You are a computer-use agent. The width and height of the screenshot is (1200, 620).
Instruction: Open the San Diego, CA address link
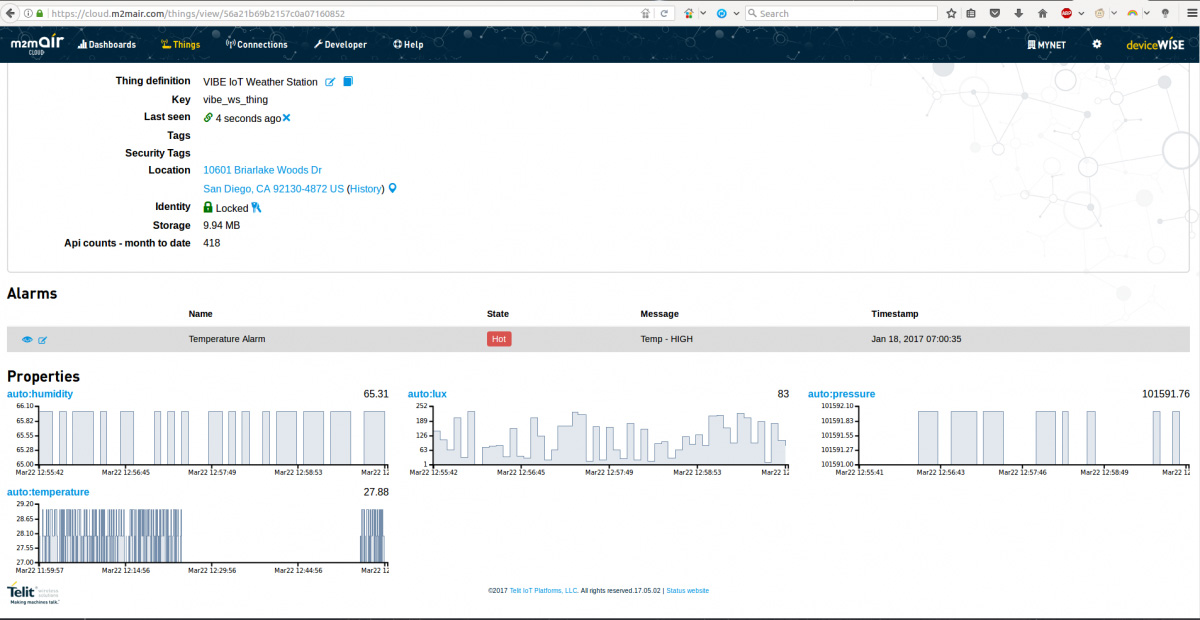(x=273, y=188)
